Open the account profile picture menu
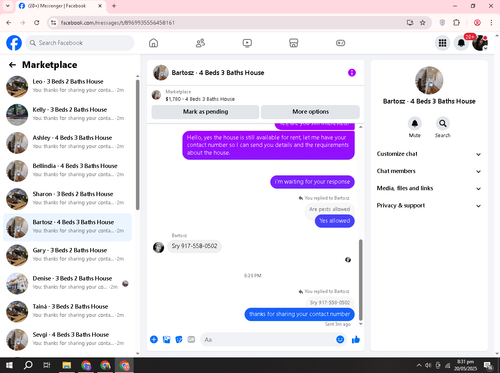The image size is (500, 373). (x=480, y=43)
